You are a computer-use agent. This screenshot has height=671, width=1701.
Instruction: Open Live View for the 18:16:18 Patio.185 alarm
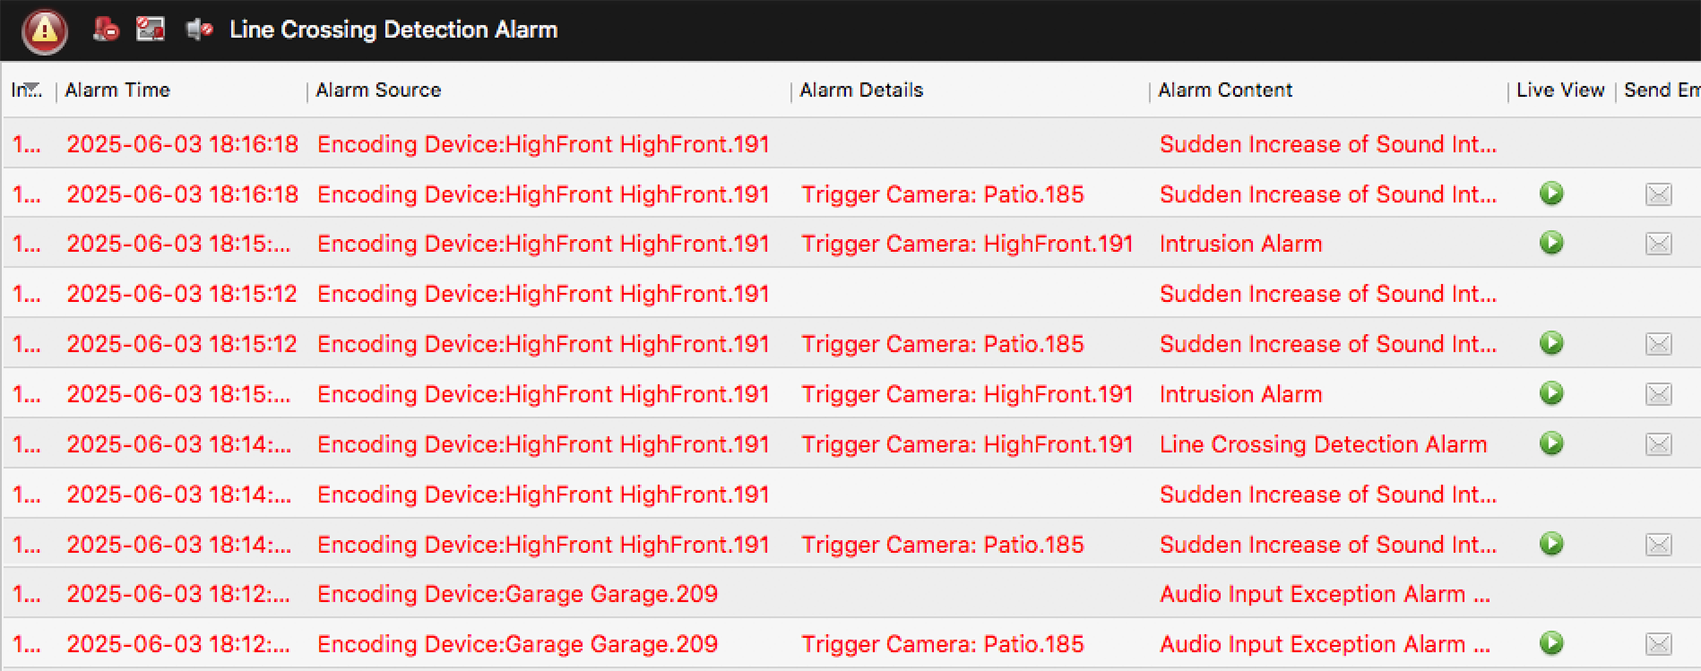click(1551, 194)
